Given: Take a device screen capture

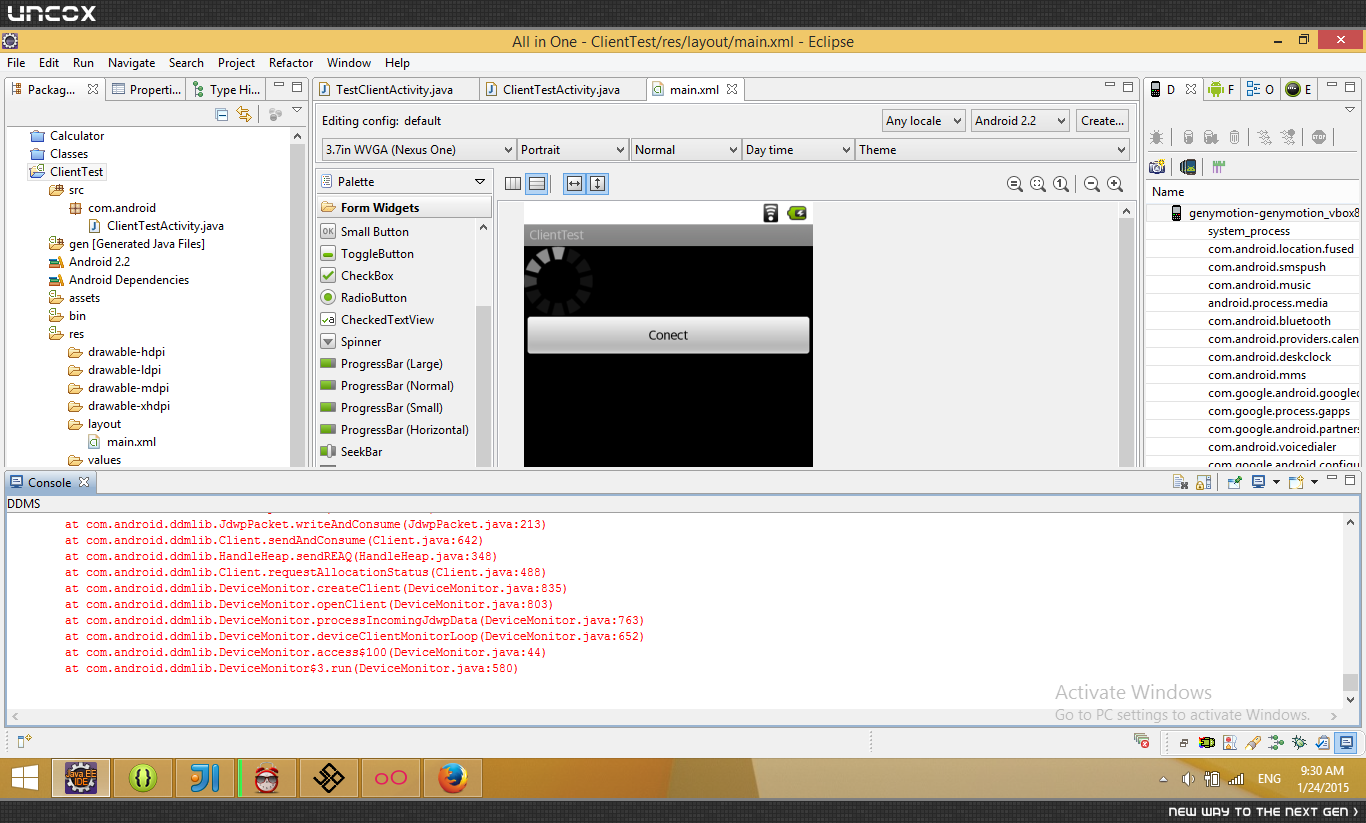Looking at the screenshot, I should click(x=1157, y=167).
